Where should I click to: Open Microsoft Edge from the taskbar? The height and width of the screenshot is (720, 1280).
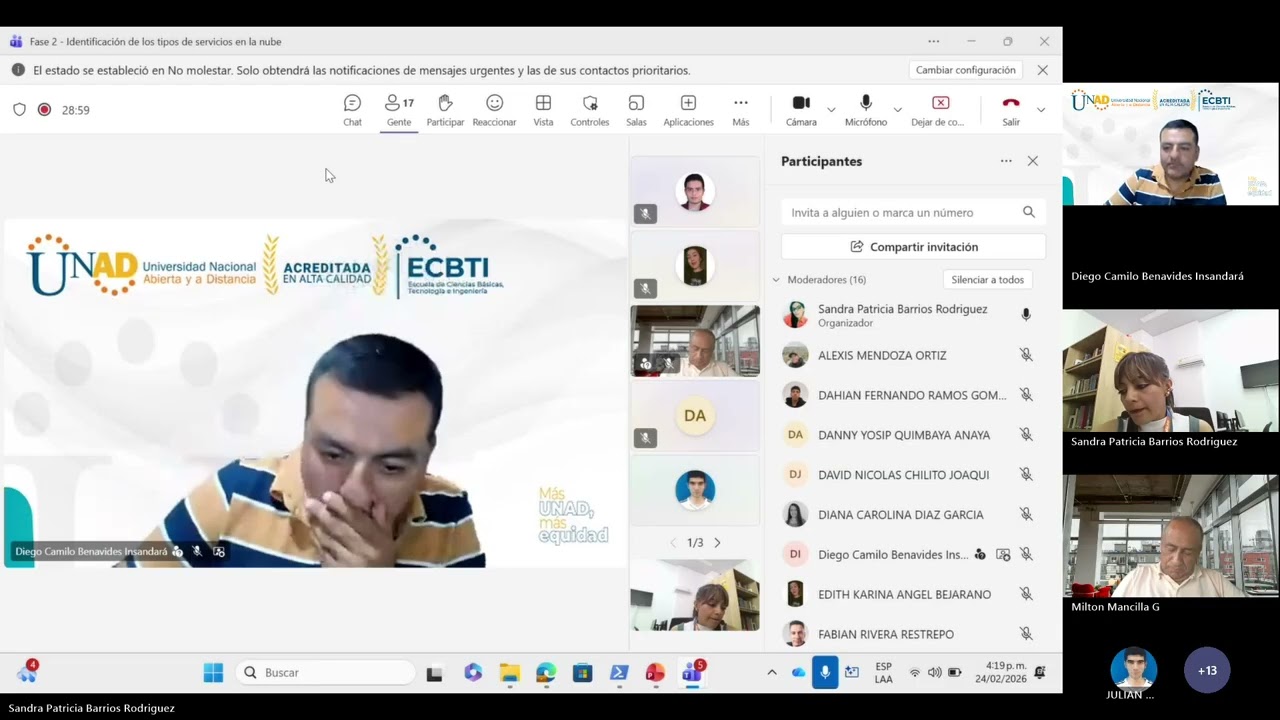[x=546, y=672]
